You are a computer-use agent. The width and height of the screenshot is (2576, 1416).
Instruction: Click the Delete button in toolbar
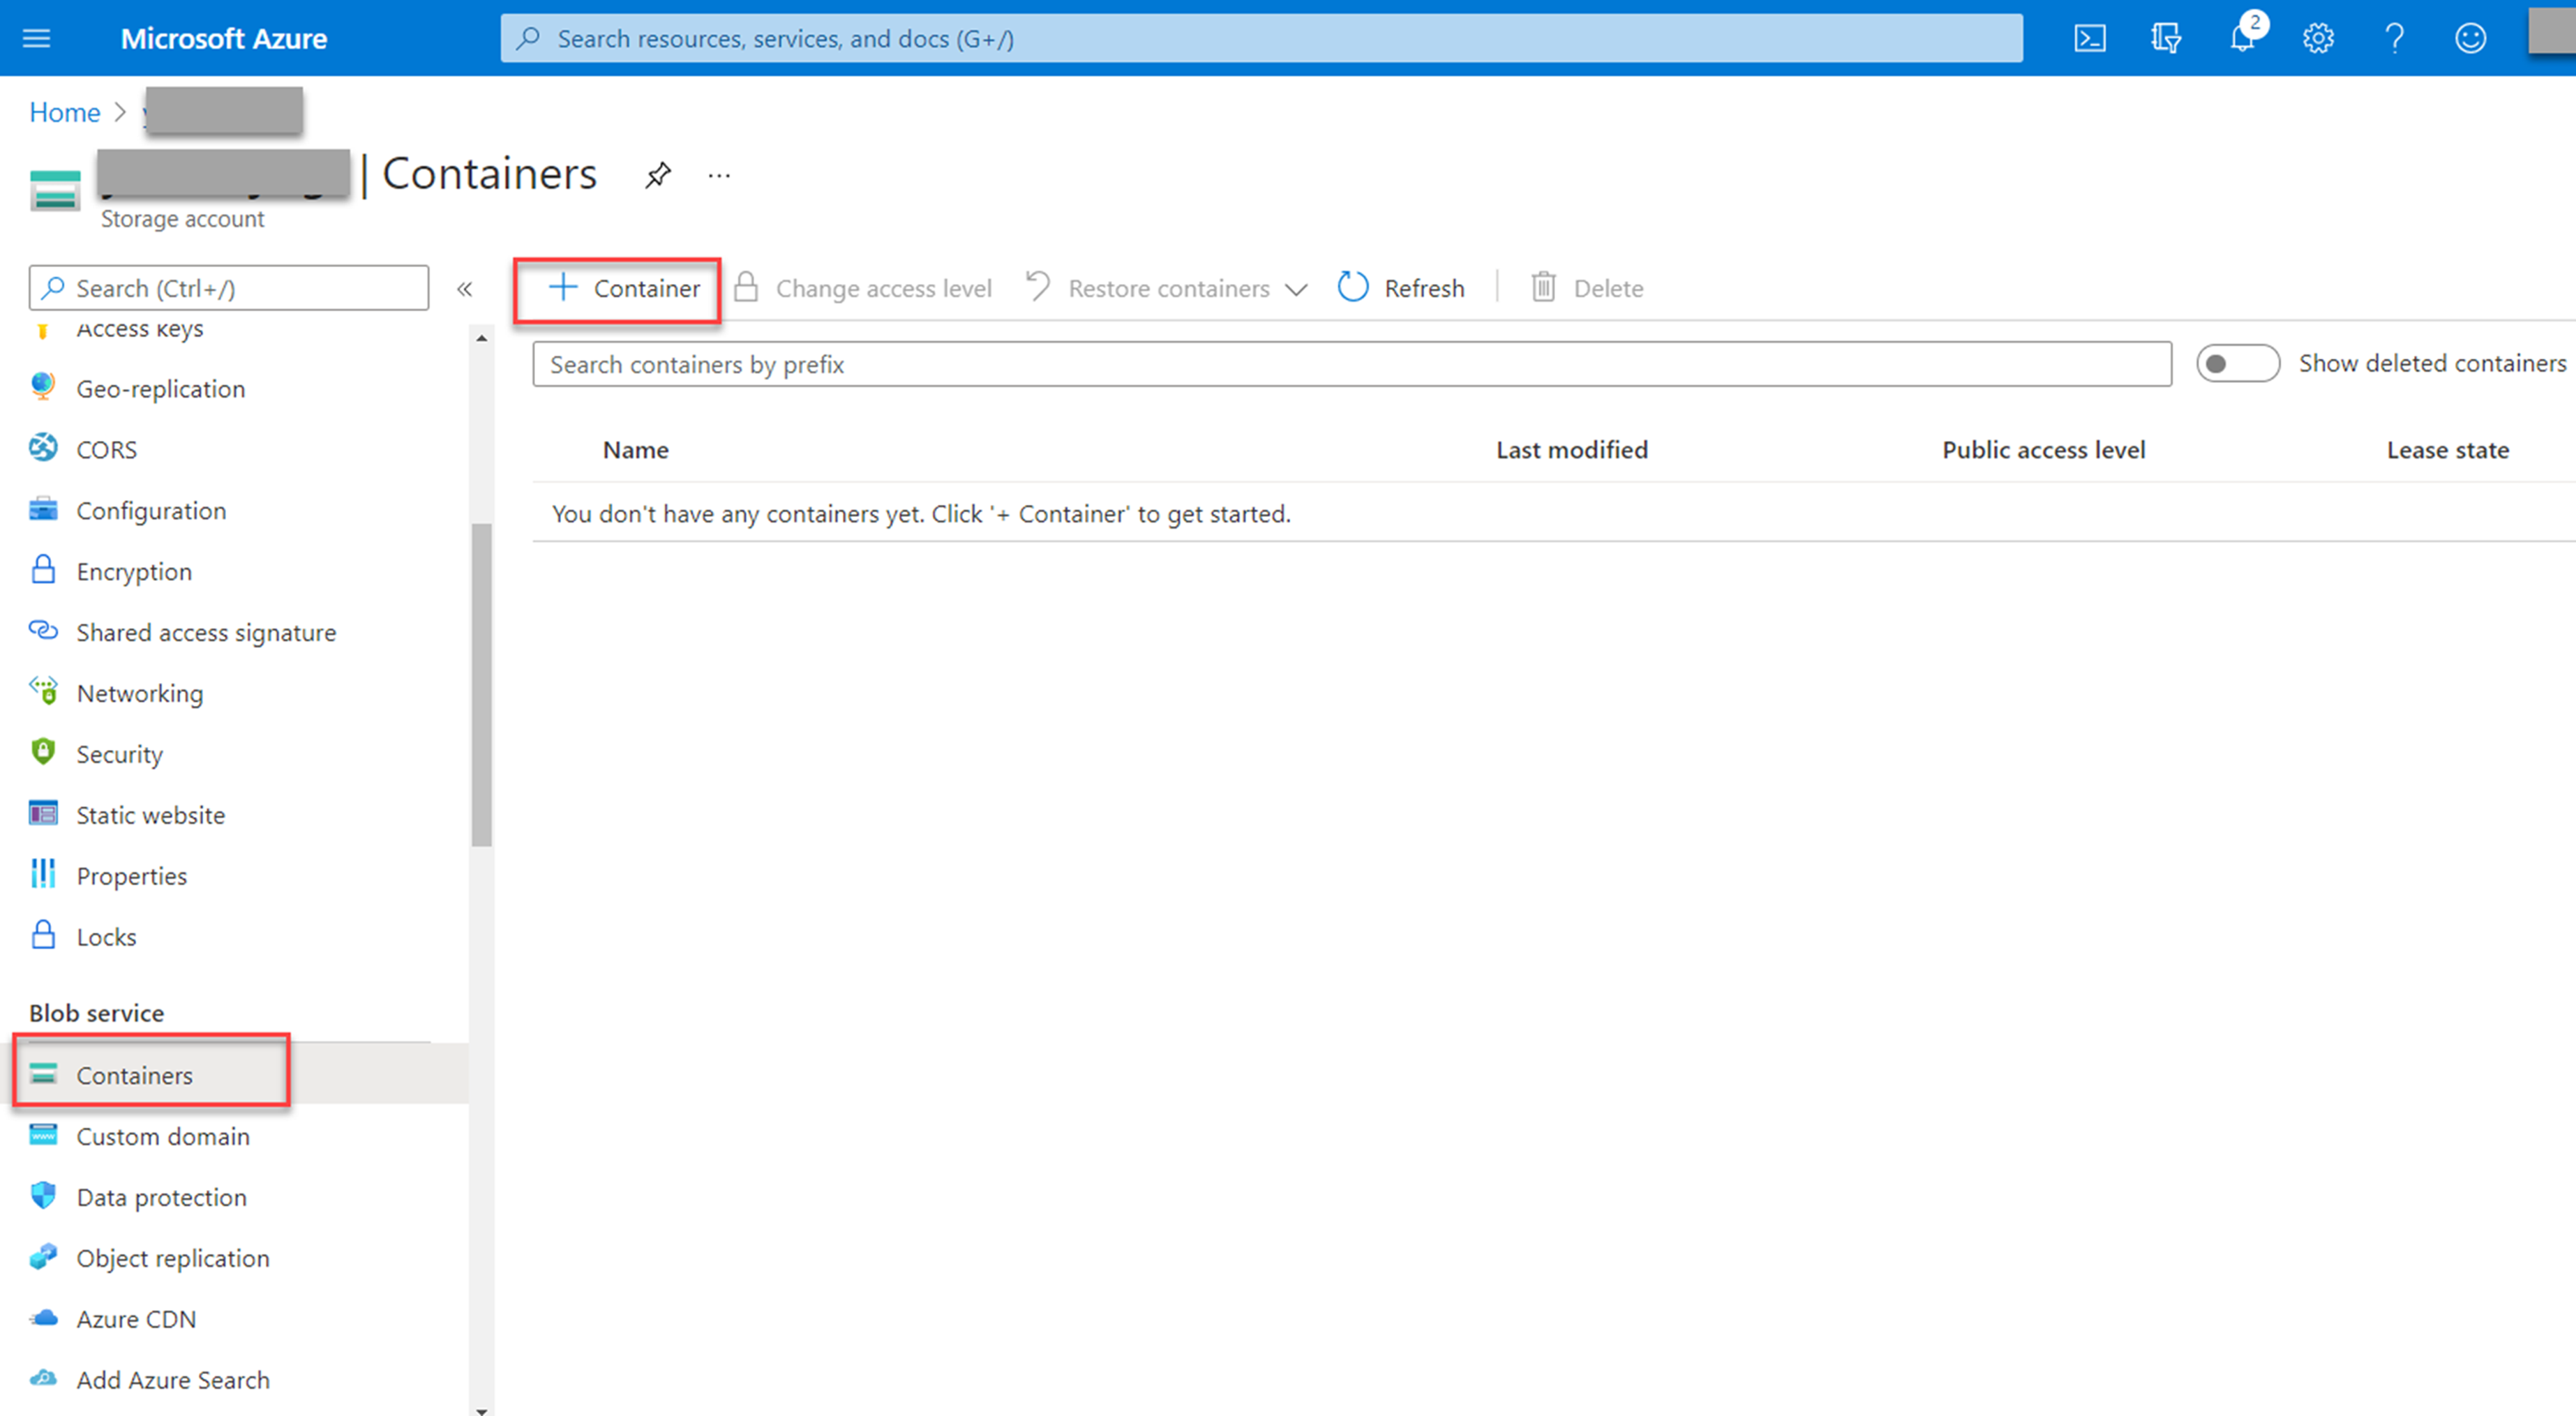point(1587,287)
